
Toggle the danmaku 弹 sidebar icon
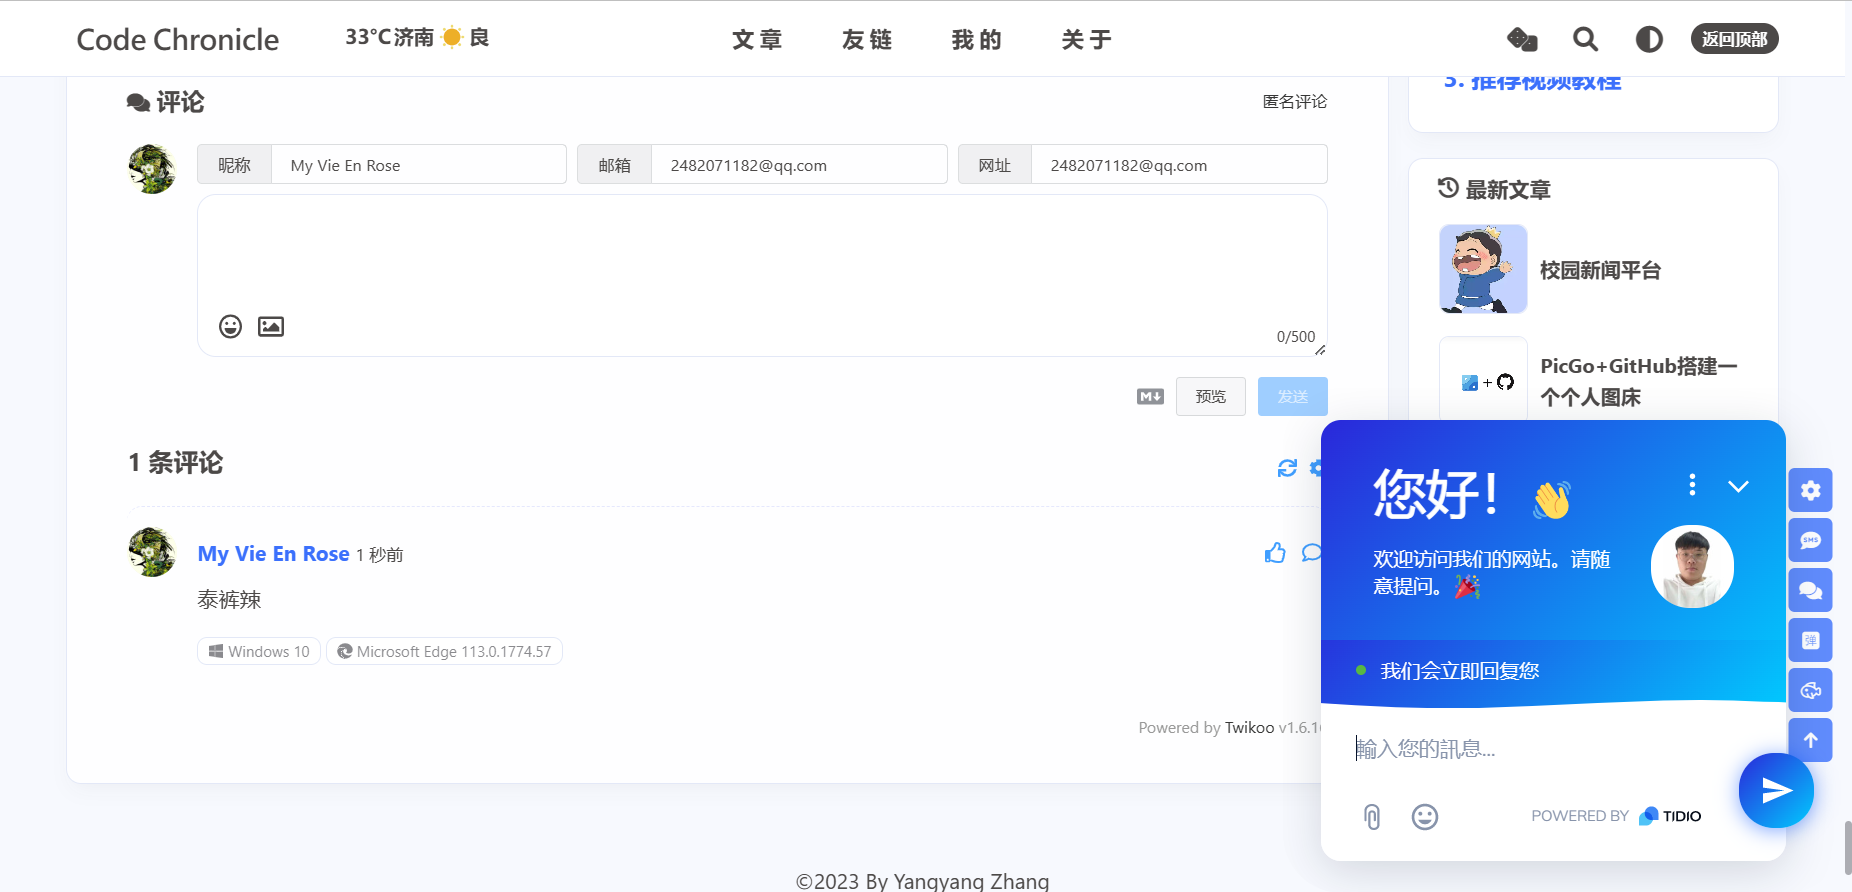pyautogui.click(x=1811, y=640)
